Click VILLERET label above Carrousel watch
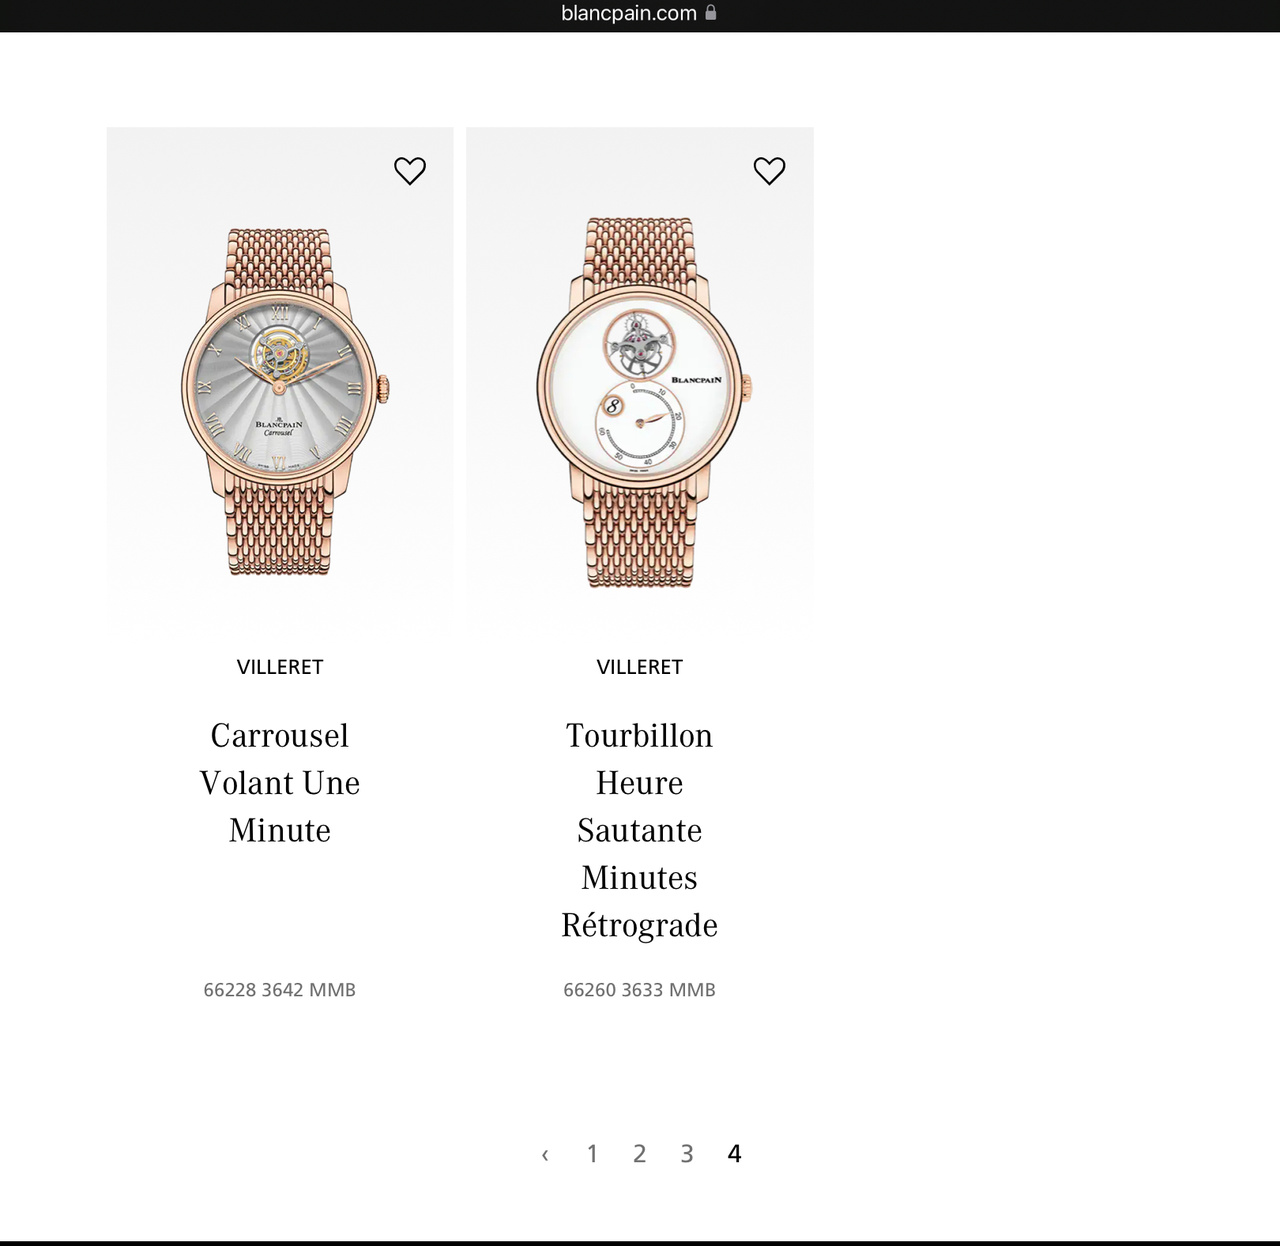 coord(280,667)
